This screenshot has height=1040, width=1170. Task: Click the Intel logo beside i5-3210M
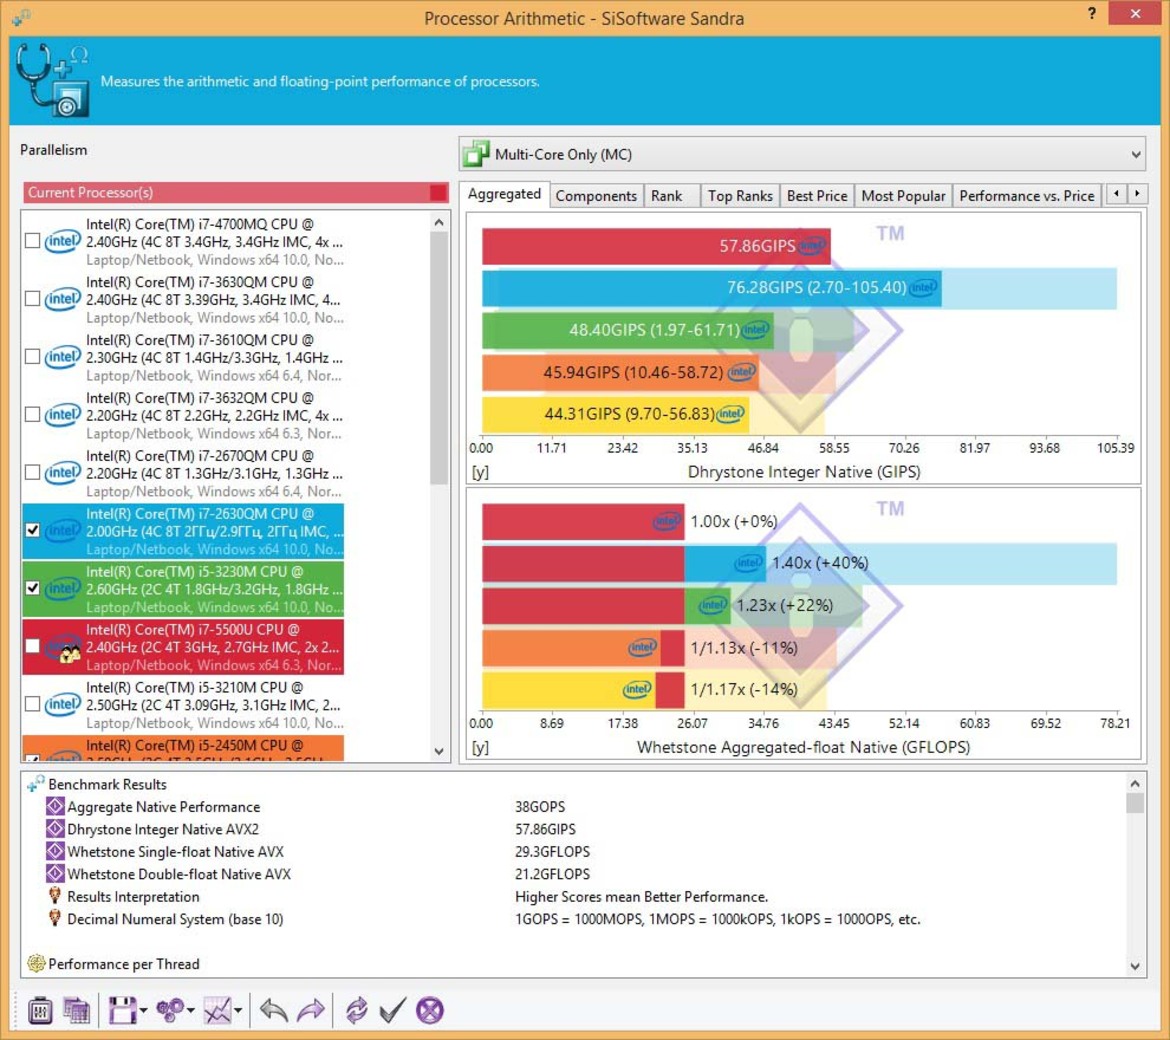(63, 704)
